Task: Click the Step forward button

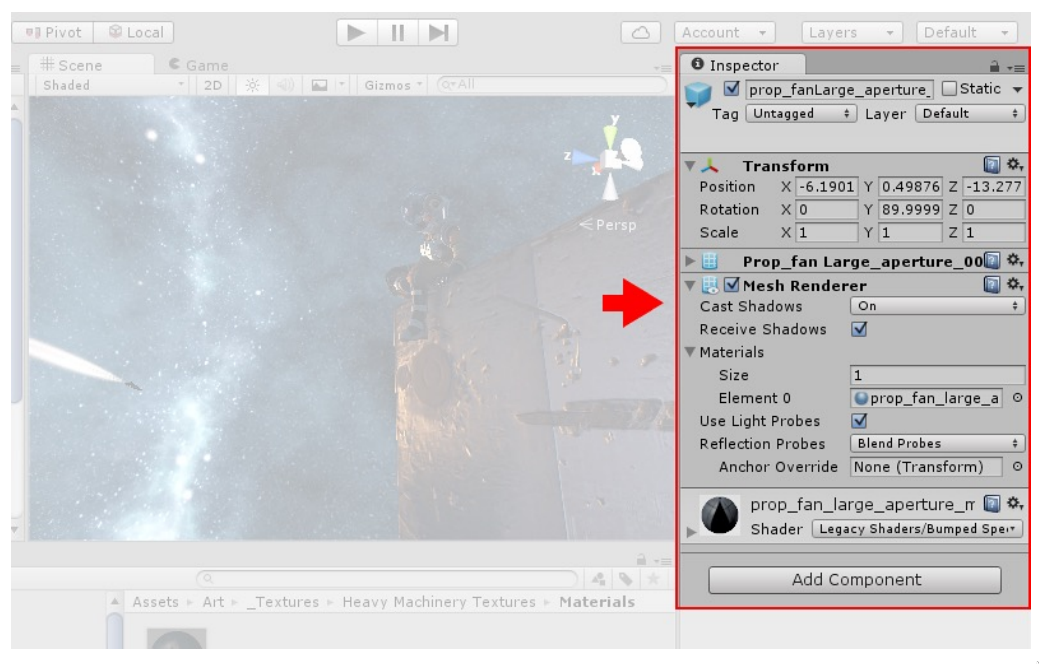Action: click(438, 32)
